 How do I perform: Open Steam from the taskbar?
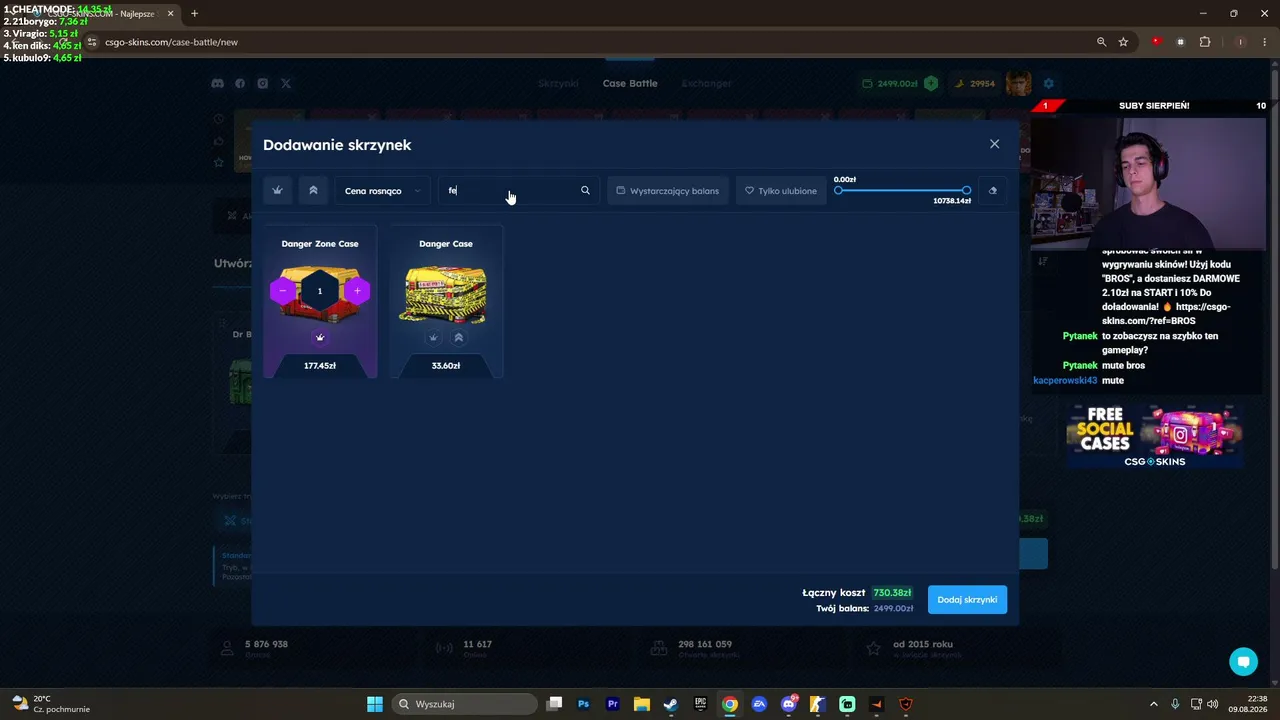671,704
